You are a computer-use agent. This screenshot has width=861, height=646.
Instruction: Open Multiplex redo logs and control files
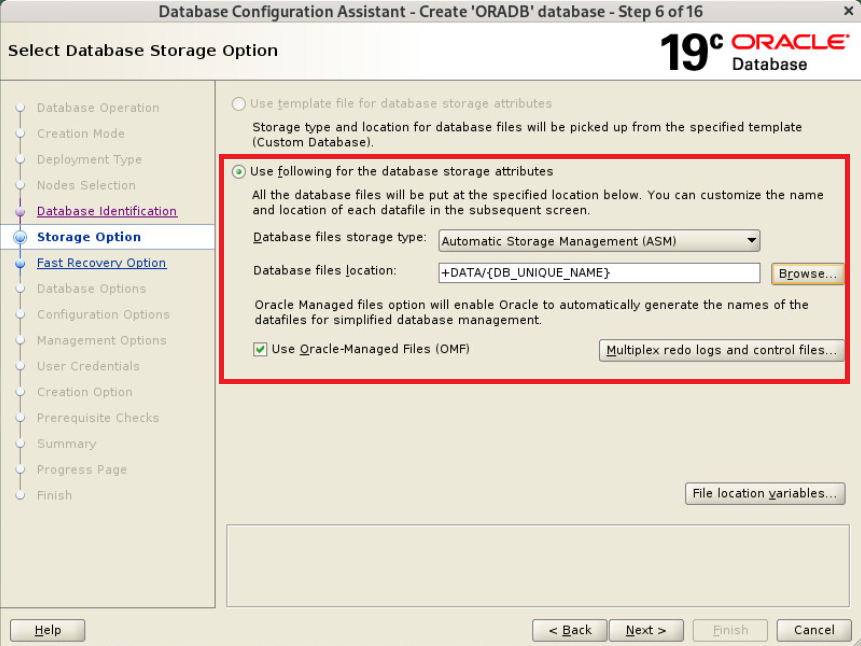click(722, 350)
